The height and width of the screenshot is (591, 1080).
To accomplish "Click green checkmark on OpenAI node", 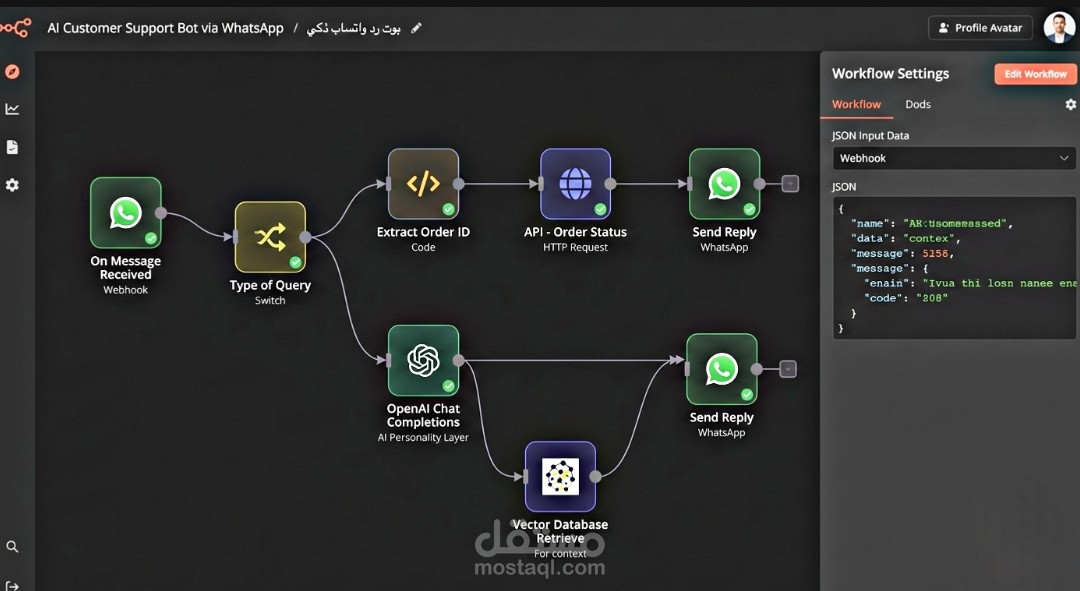I will click(448, 386).
